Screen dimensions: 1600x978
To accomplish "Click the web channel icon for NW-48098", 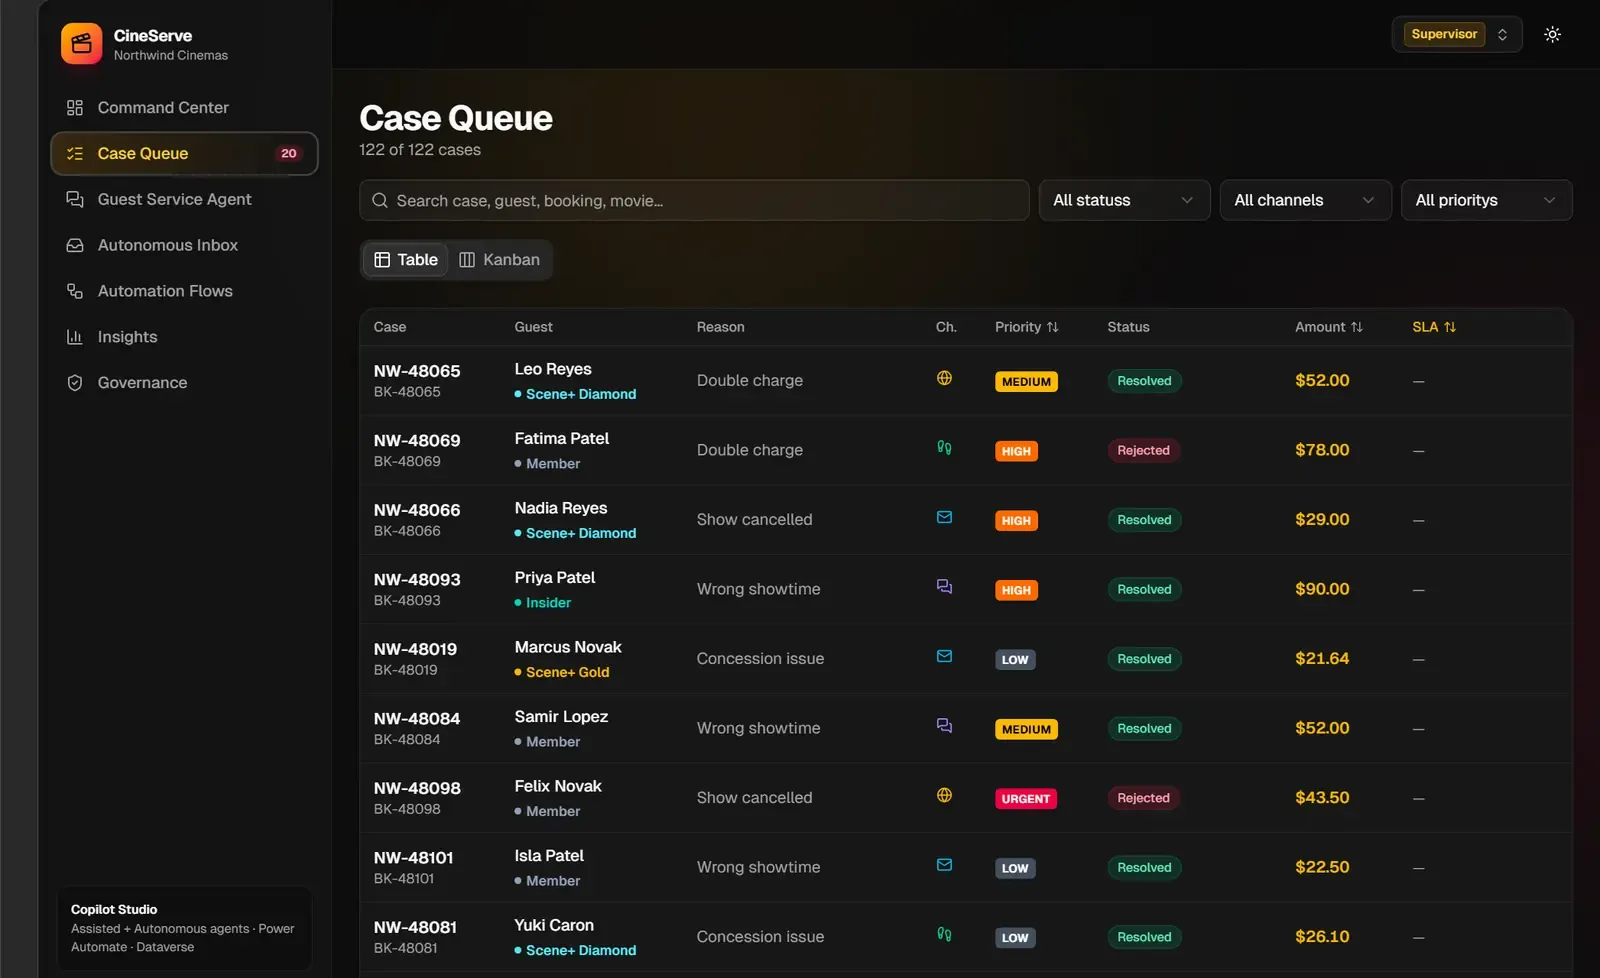I will (x=944, y=795).
